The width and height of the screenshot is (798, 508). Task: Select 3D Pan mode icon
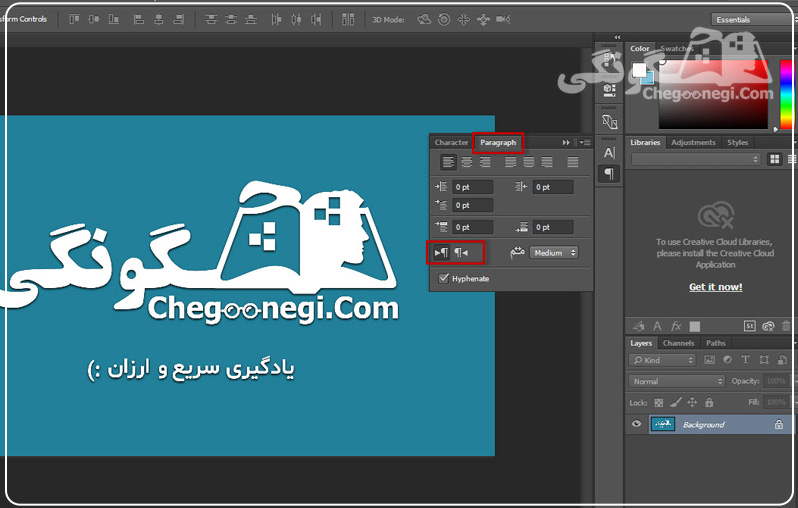463,19
